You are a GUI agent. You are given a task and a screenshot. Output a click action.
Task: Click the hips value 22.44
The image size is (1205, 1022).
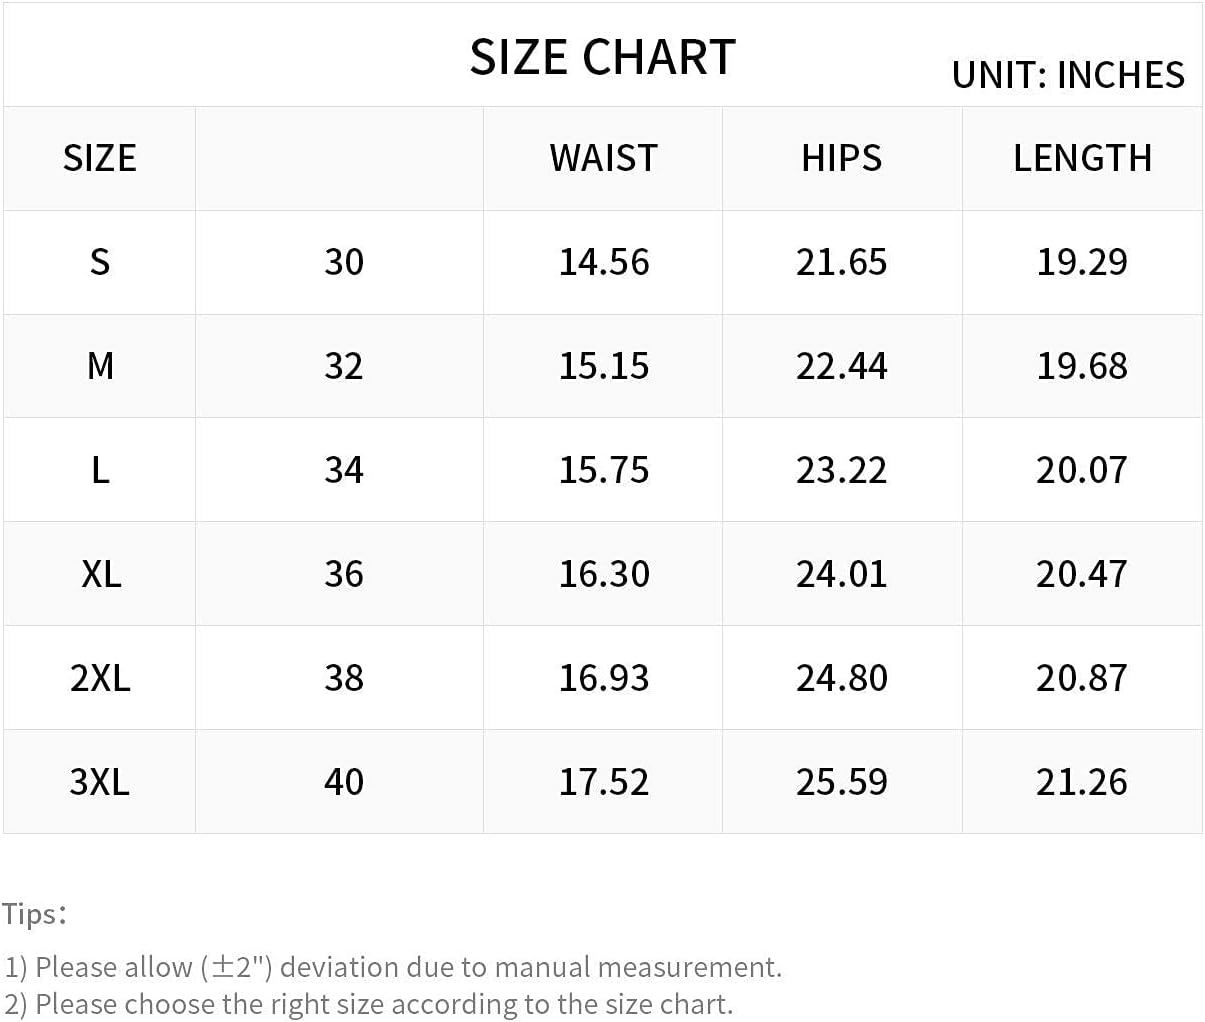click(x=842, y=366)
